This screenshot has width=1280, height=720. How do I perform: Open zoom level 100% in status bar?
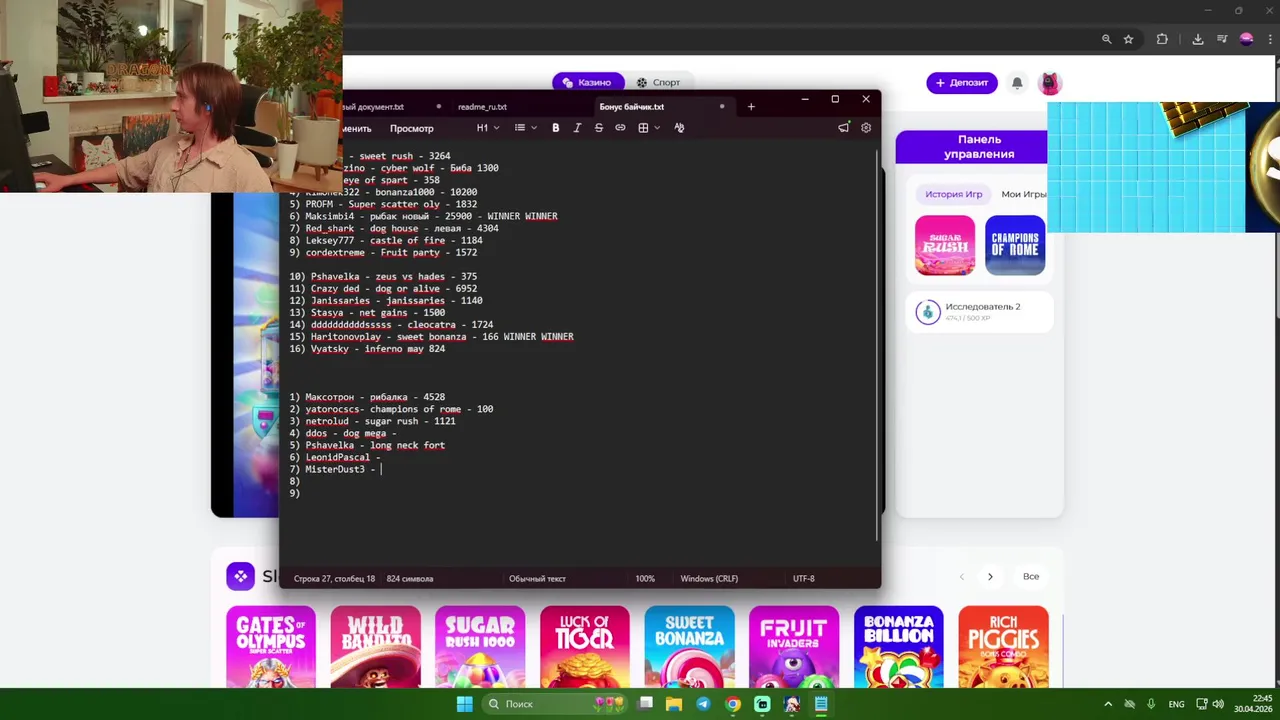click(645, 578)
